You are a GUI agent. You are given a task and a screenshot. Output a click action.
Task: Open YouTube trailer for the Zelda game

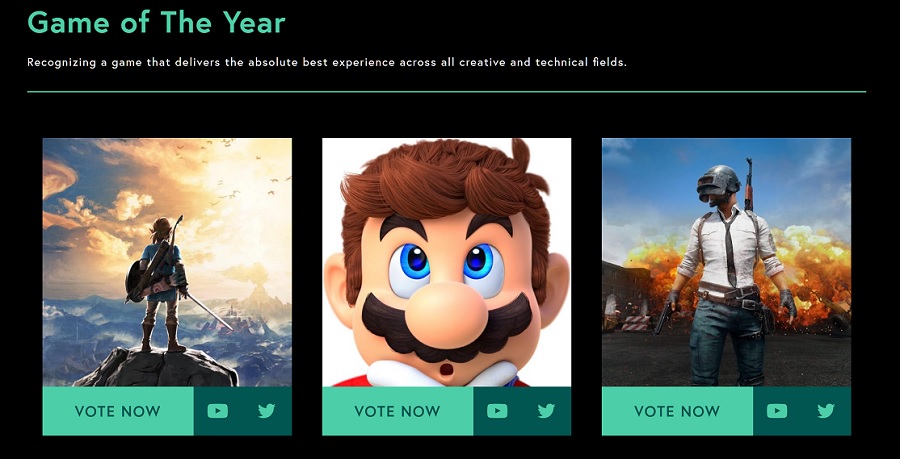click(x=218, y=411)
